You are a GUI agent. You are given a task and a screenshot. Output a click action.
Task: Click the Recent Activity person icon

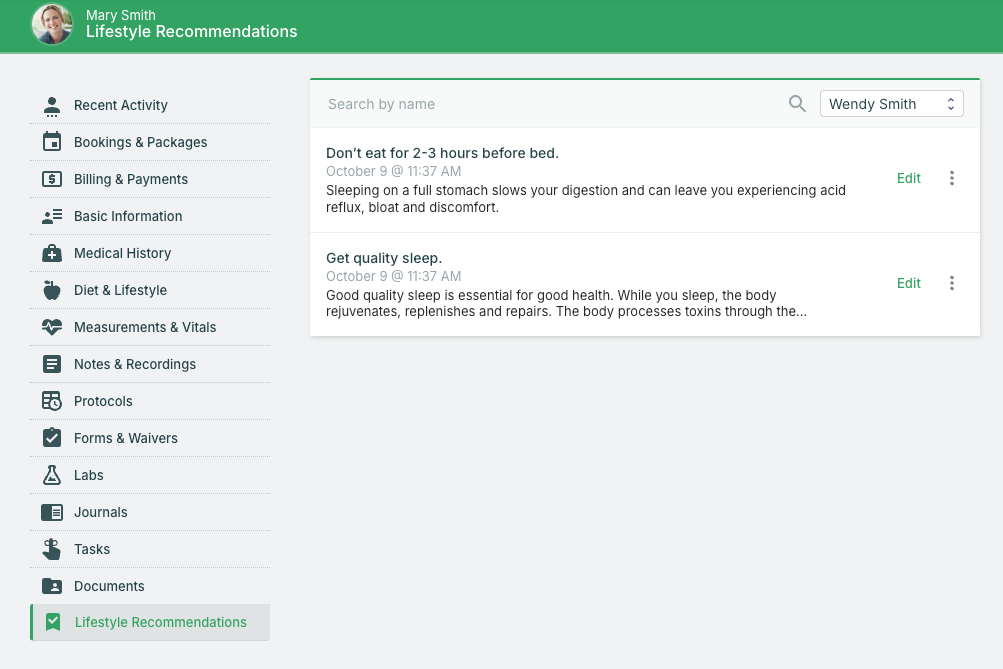(x=52, y=105)
